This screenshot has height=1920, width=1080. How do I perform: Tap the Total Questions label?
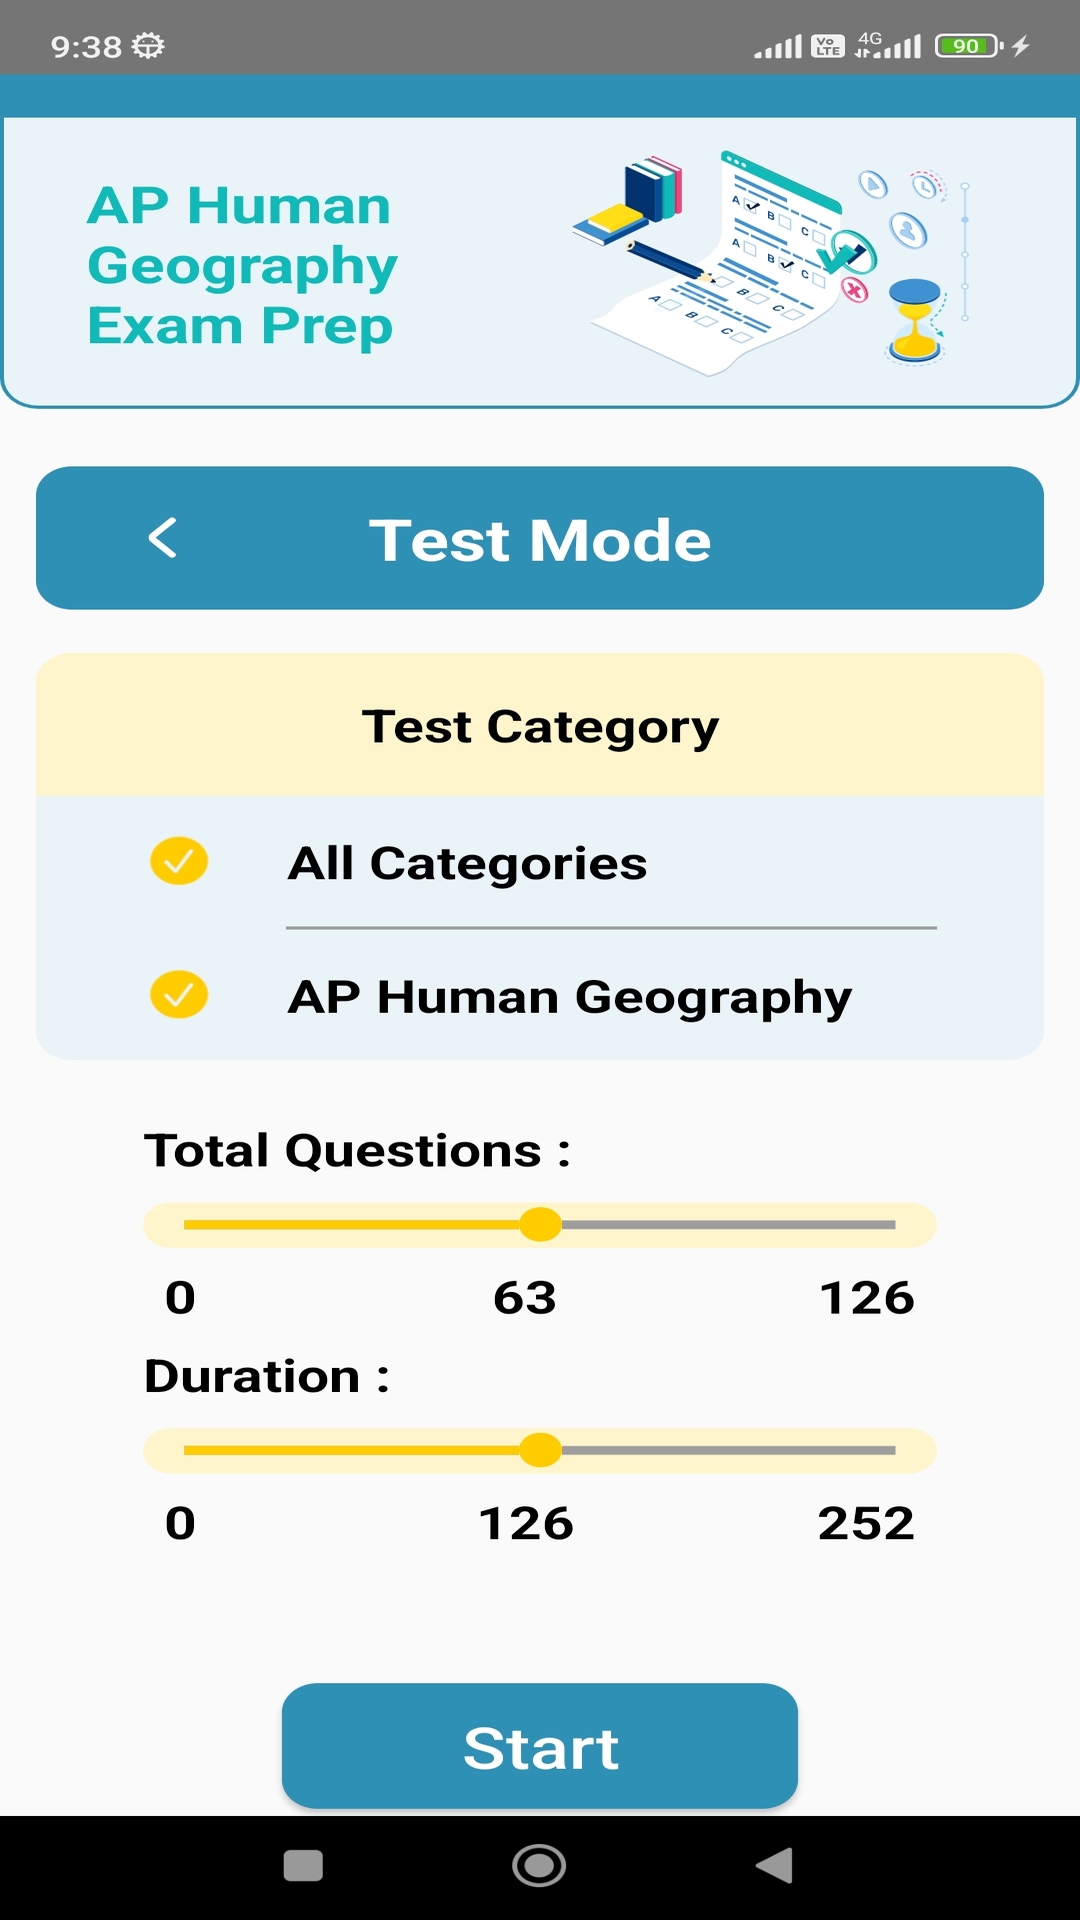pyautogui.click(x=355, y=1150)
